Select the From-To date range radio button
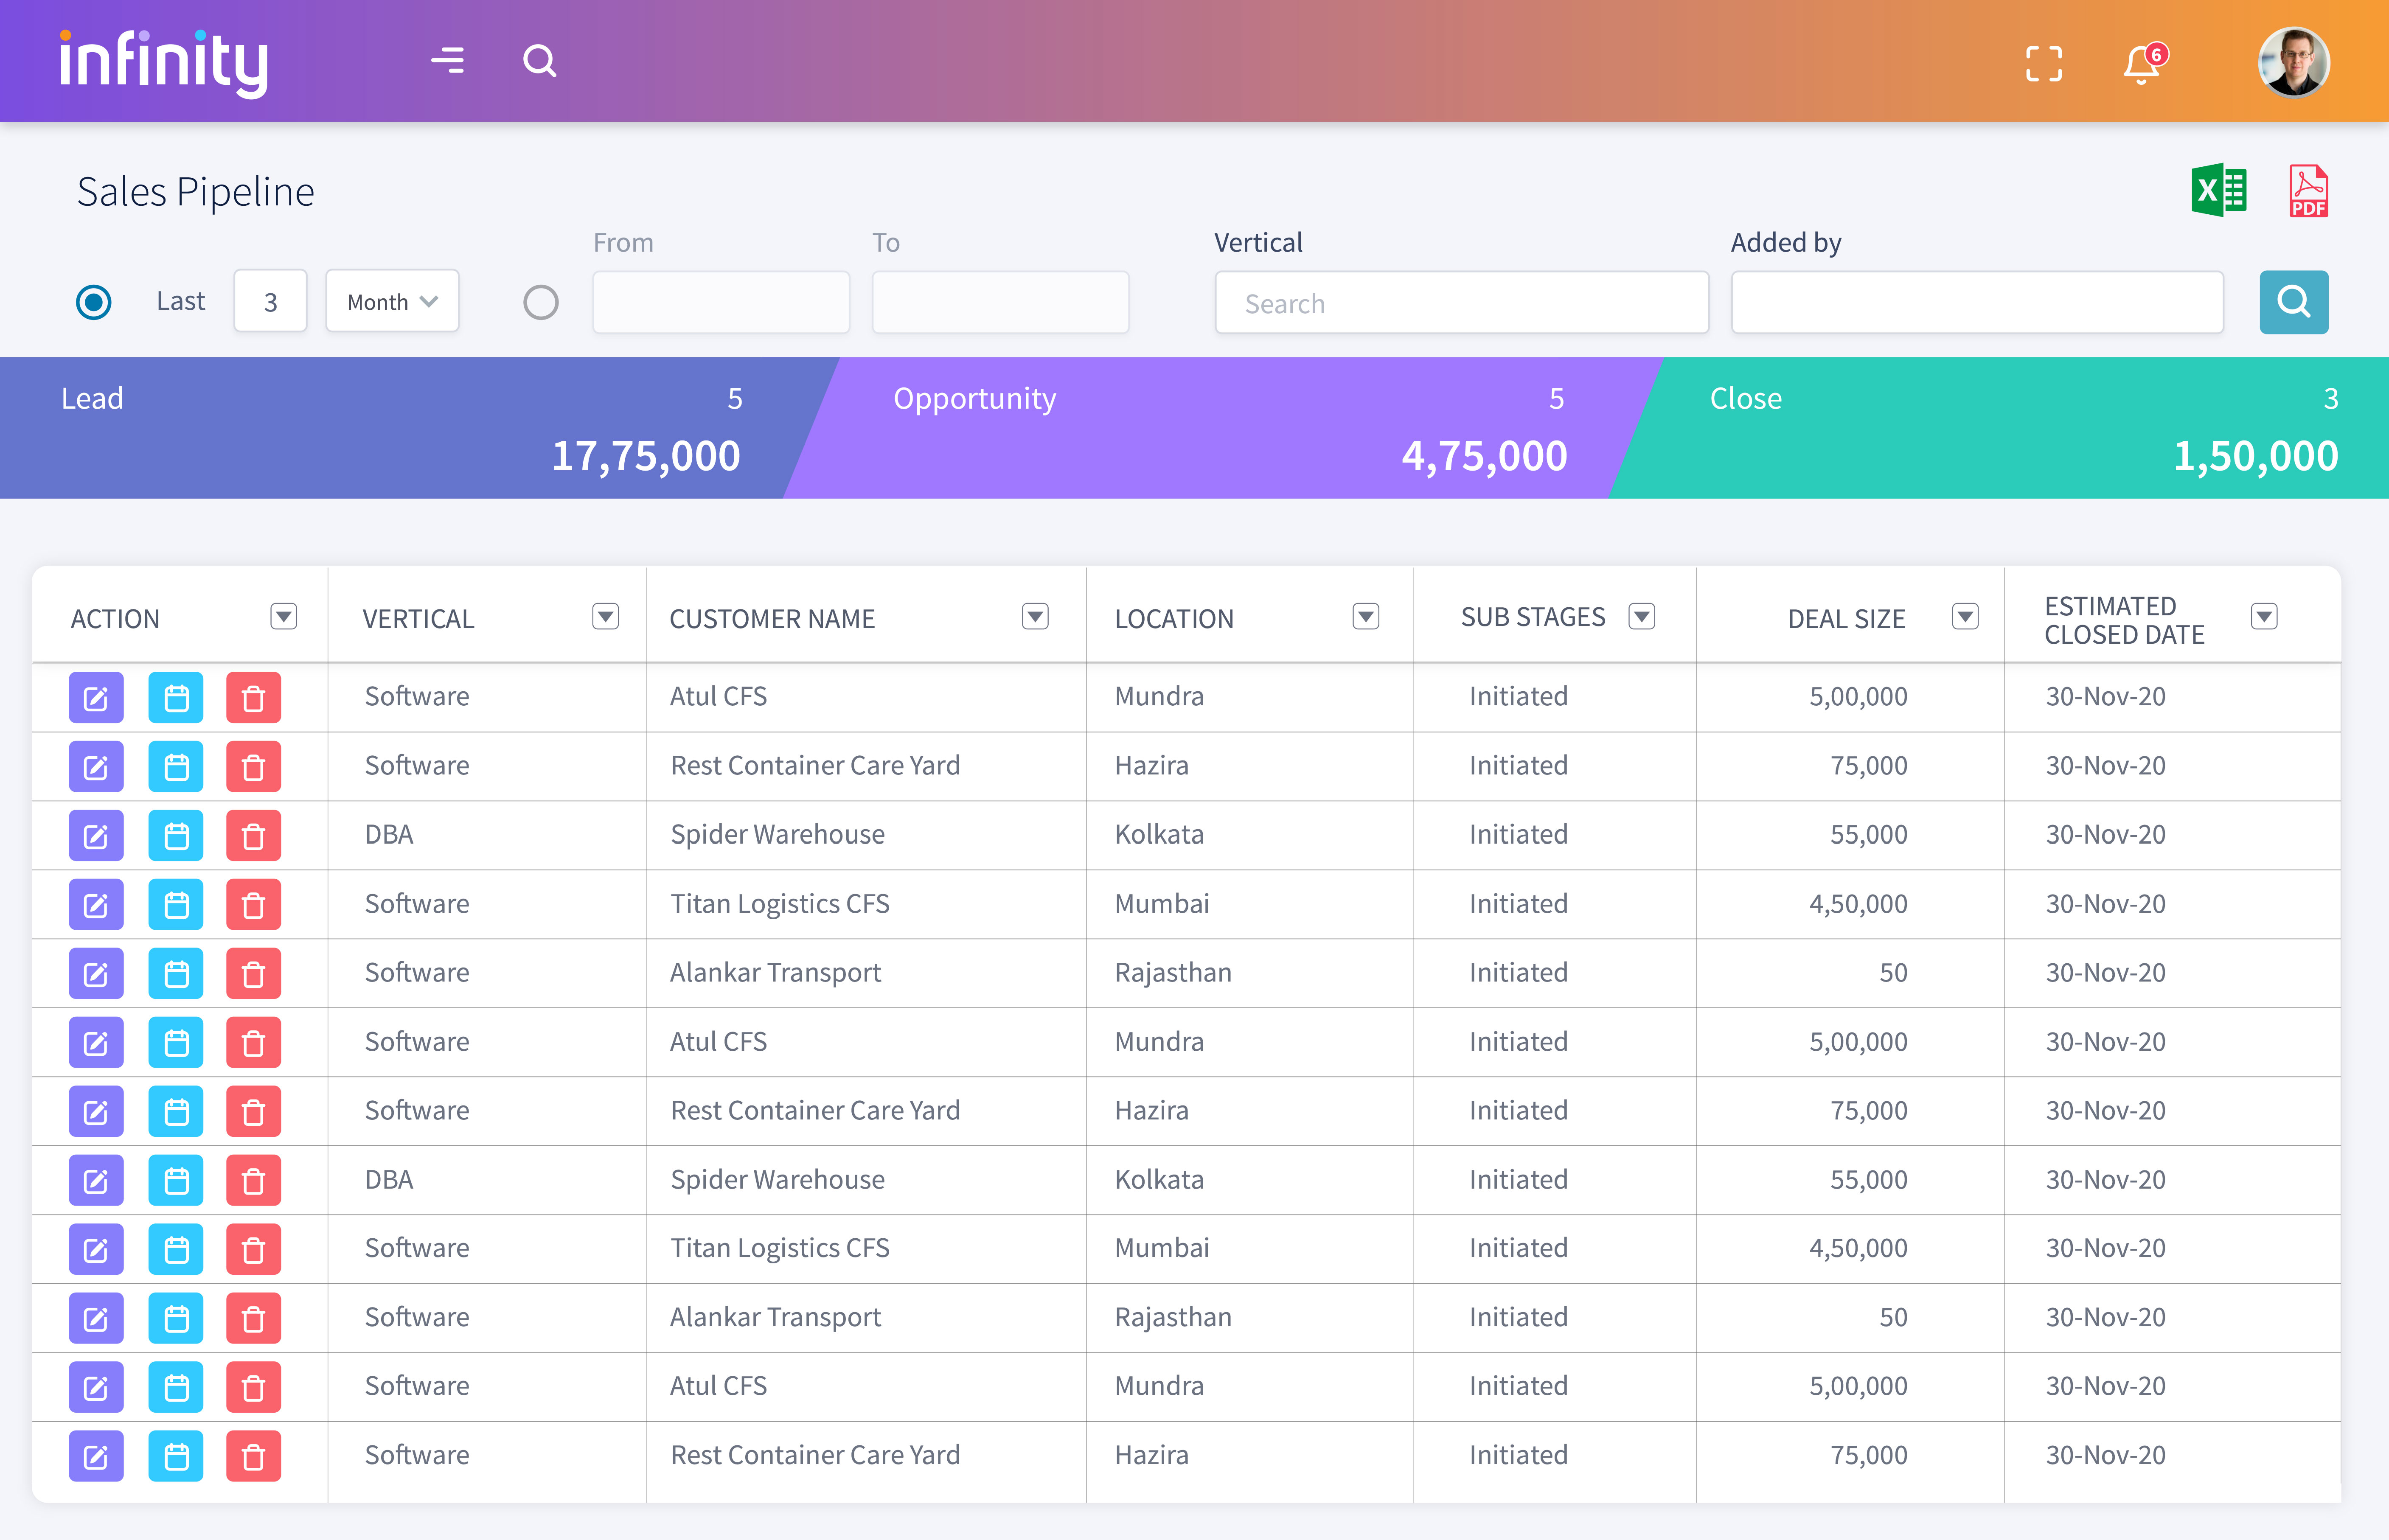 pos(541,302)
